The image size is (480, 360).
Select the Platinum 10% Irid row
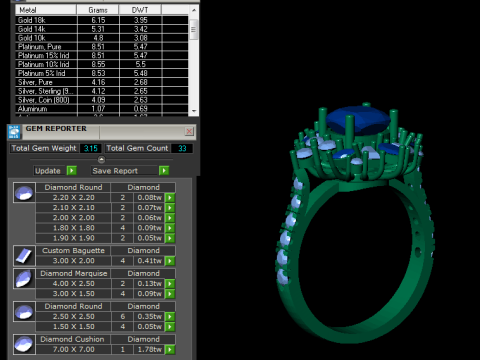(102, 64)
